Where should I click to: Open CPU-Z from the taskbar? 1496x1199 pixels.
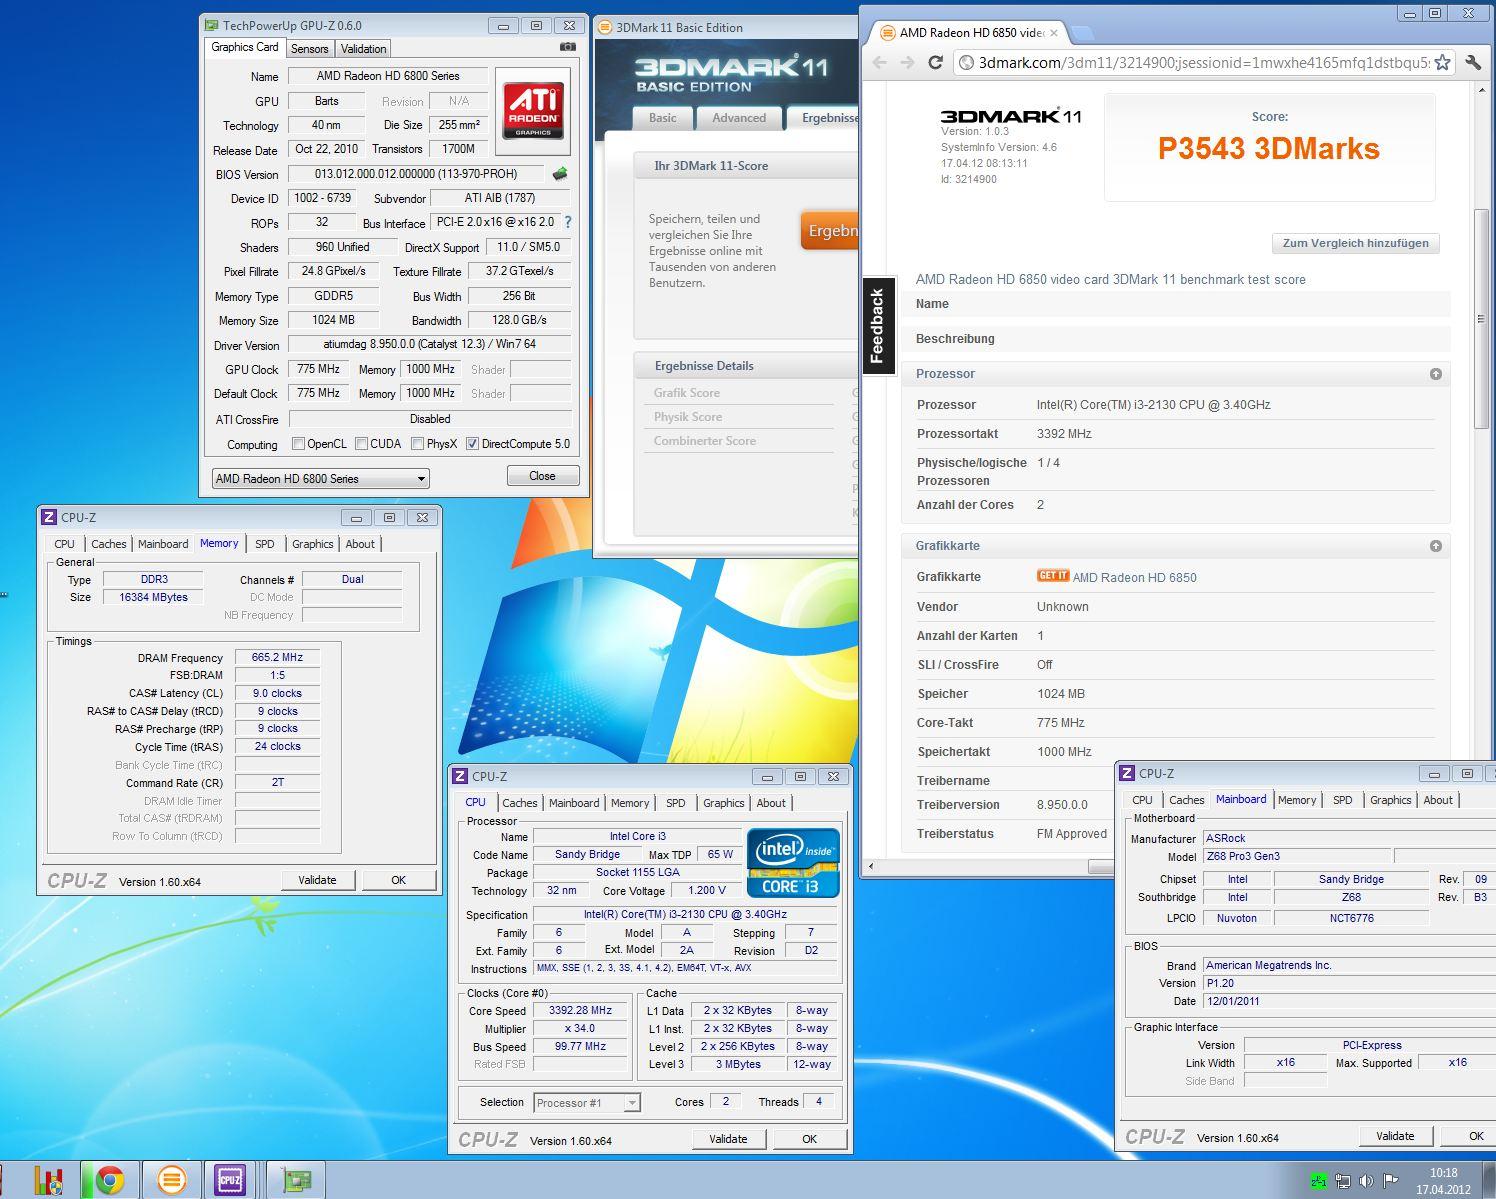tap(230, 1180)
